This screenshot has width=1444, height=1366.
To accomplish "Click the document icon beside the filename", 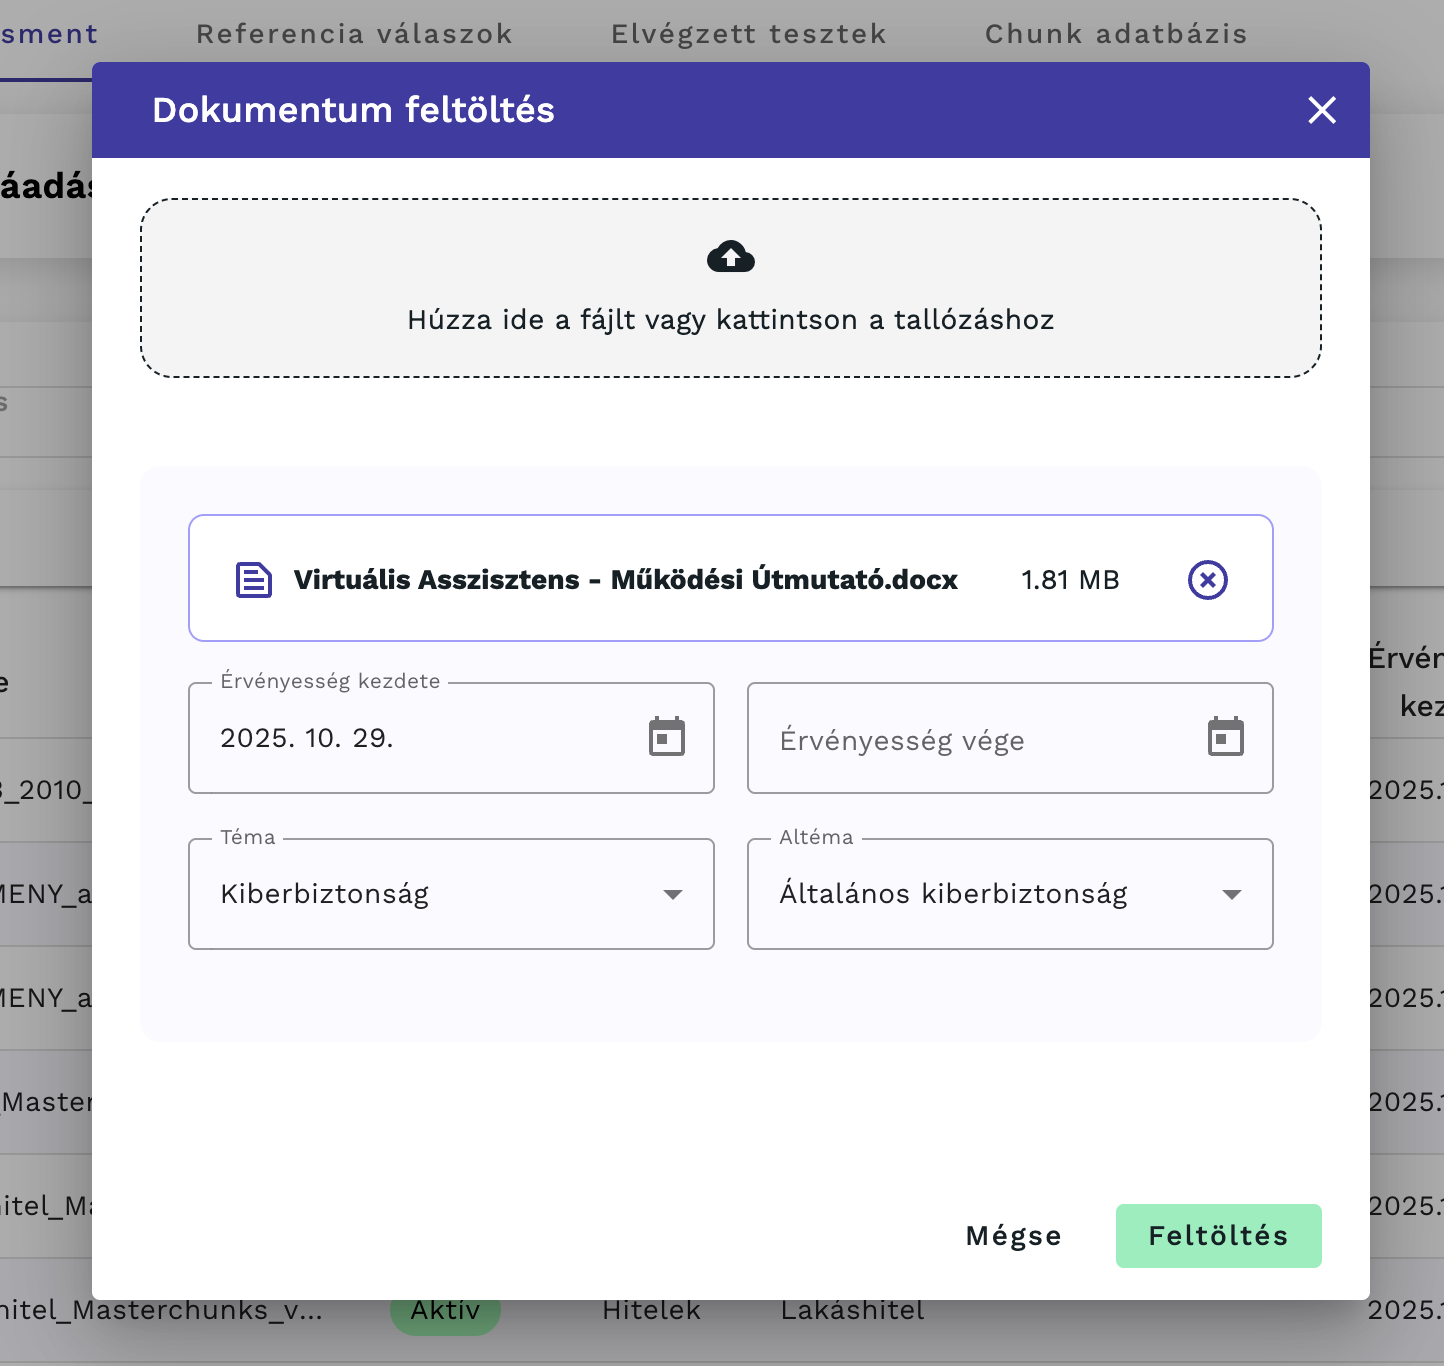I will pos(252,579).
